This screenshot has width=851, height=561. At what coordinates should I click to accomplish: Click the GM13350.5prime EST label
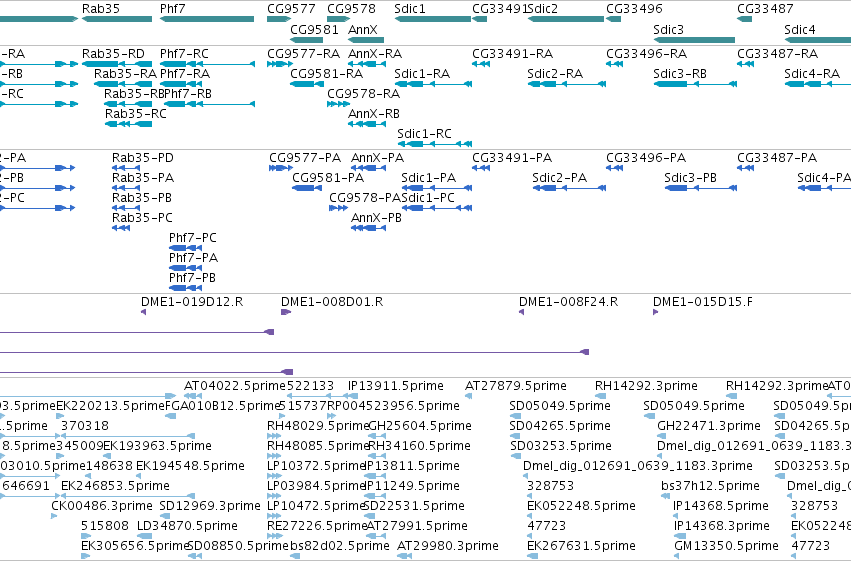[727, 546]
